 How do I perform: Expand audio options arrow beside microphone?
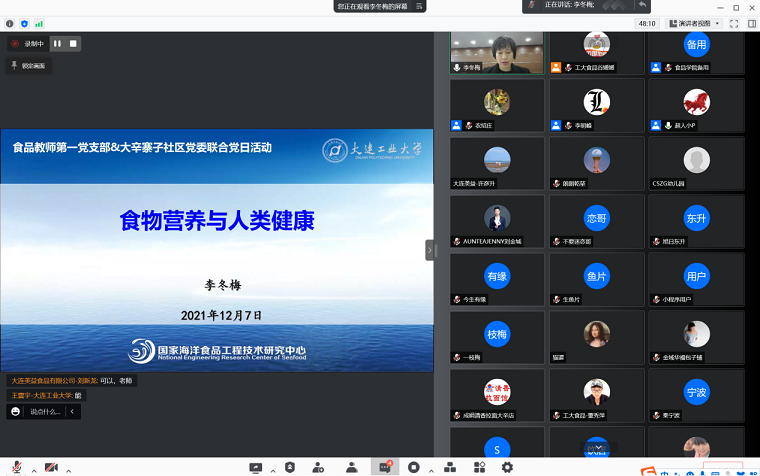pyautogui.click(x=32, y=469)
